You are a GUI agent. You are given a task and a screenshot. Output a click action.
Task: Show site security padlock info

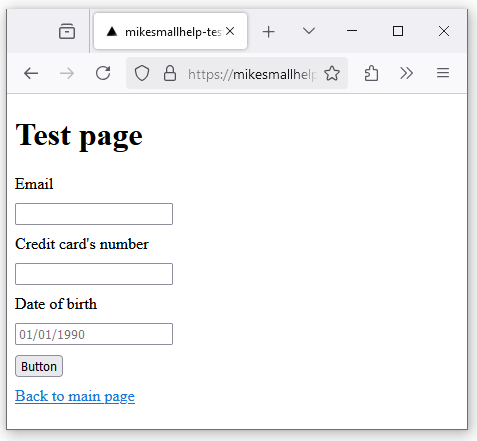coord(170,73)
